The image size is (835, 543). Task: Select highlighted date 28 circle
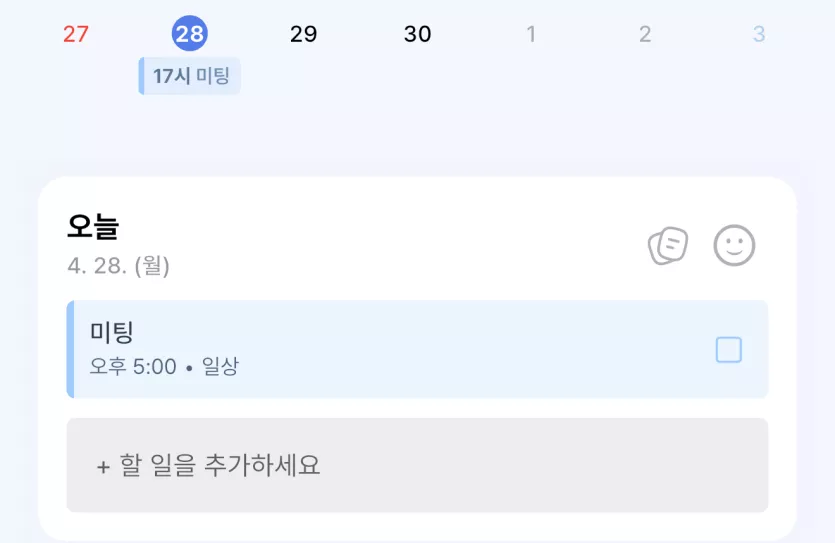coord(190,34)
